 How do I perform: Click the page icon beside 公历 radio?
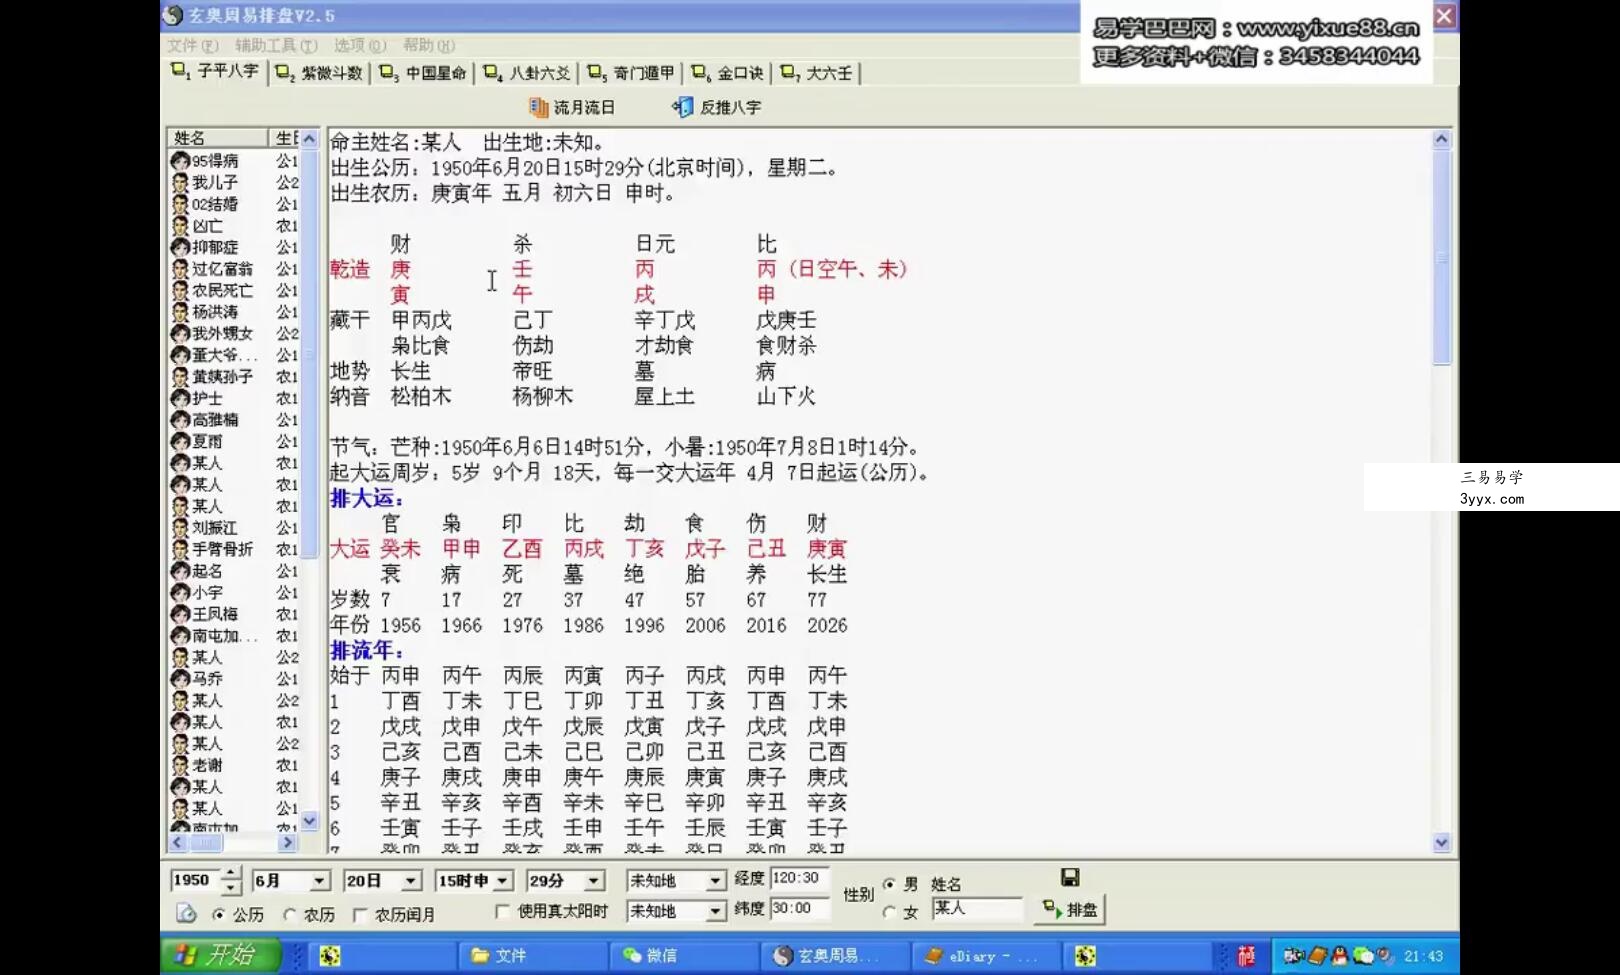pyautogui.click(x=186, y=913)
